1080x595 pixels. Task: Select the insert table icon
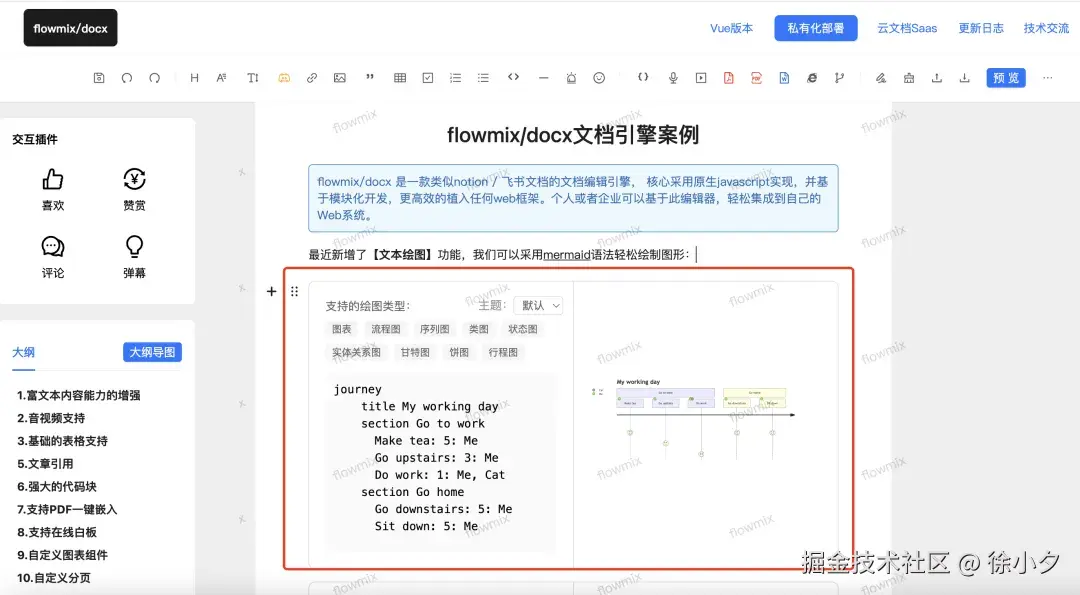[398, 77]
